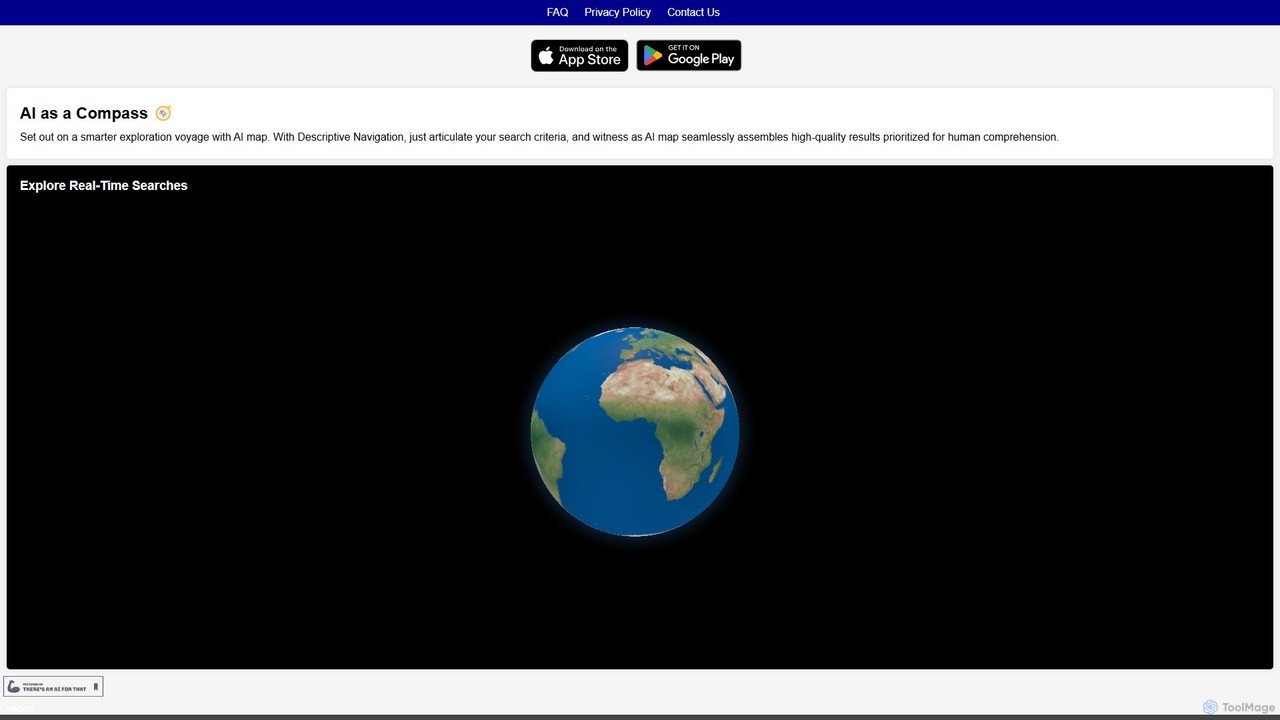1280x720 pixels.
Task: Click the rotating Earth globe
Action: [x=635, y=431]
